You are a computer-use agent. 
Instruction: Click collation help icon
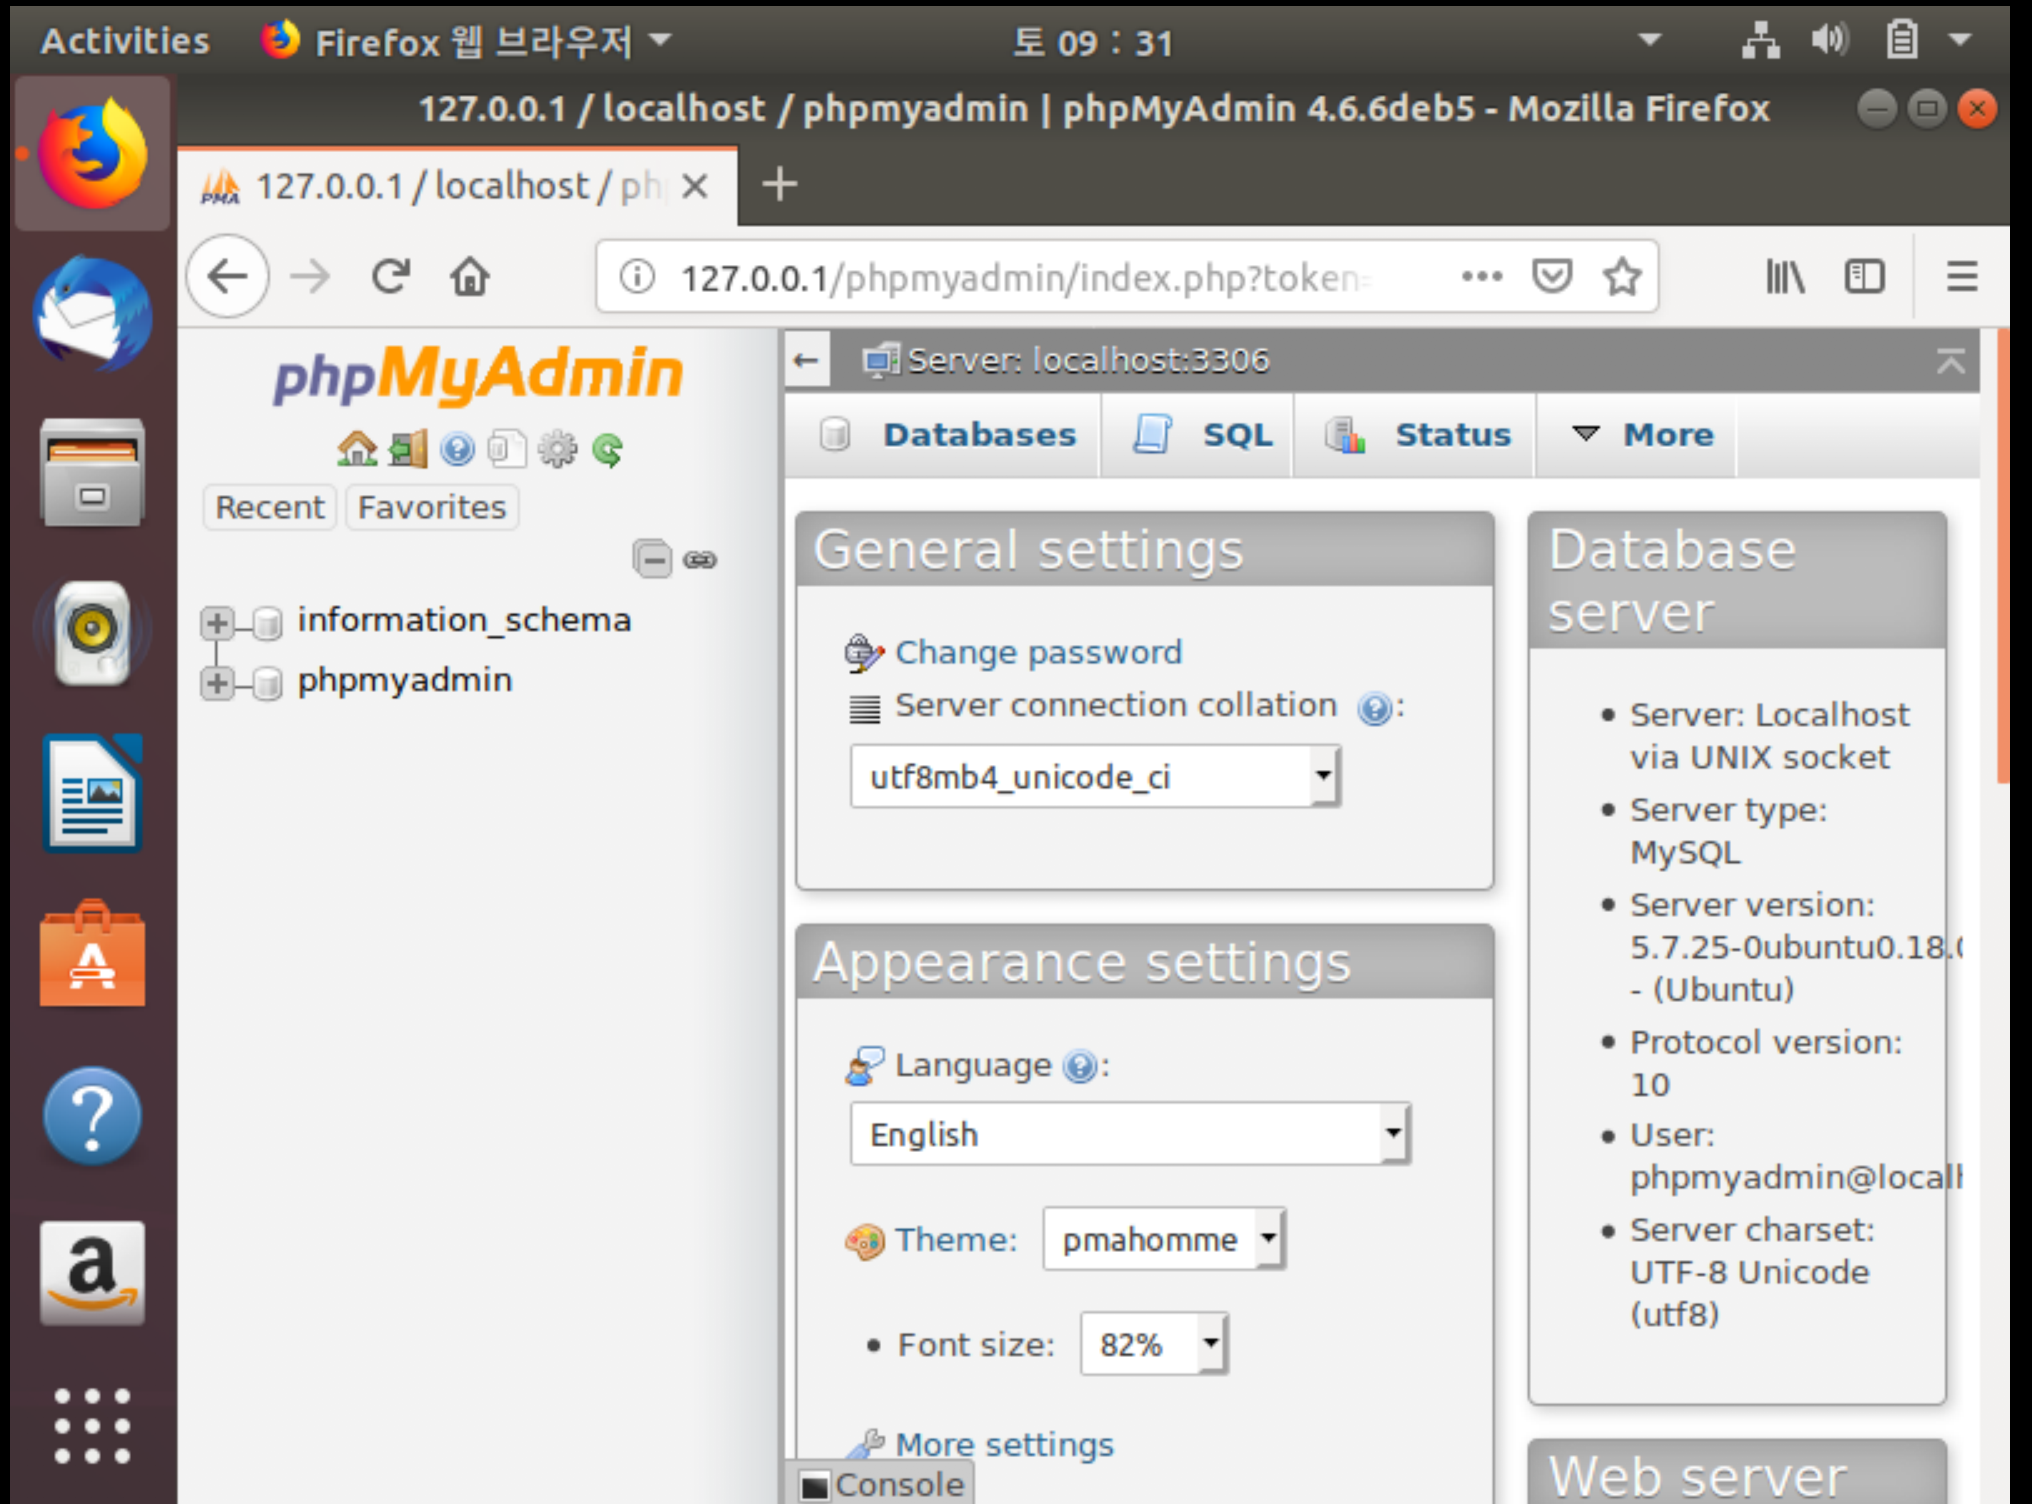(x=1375, y=709)
